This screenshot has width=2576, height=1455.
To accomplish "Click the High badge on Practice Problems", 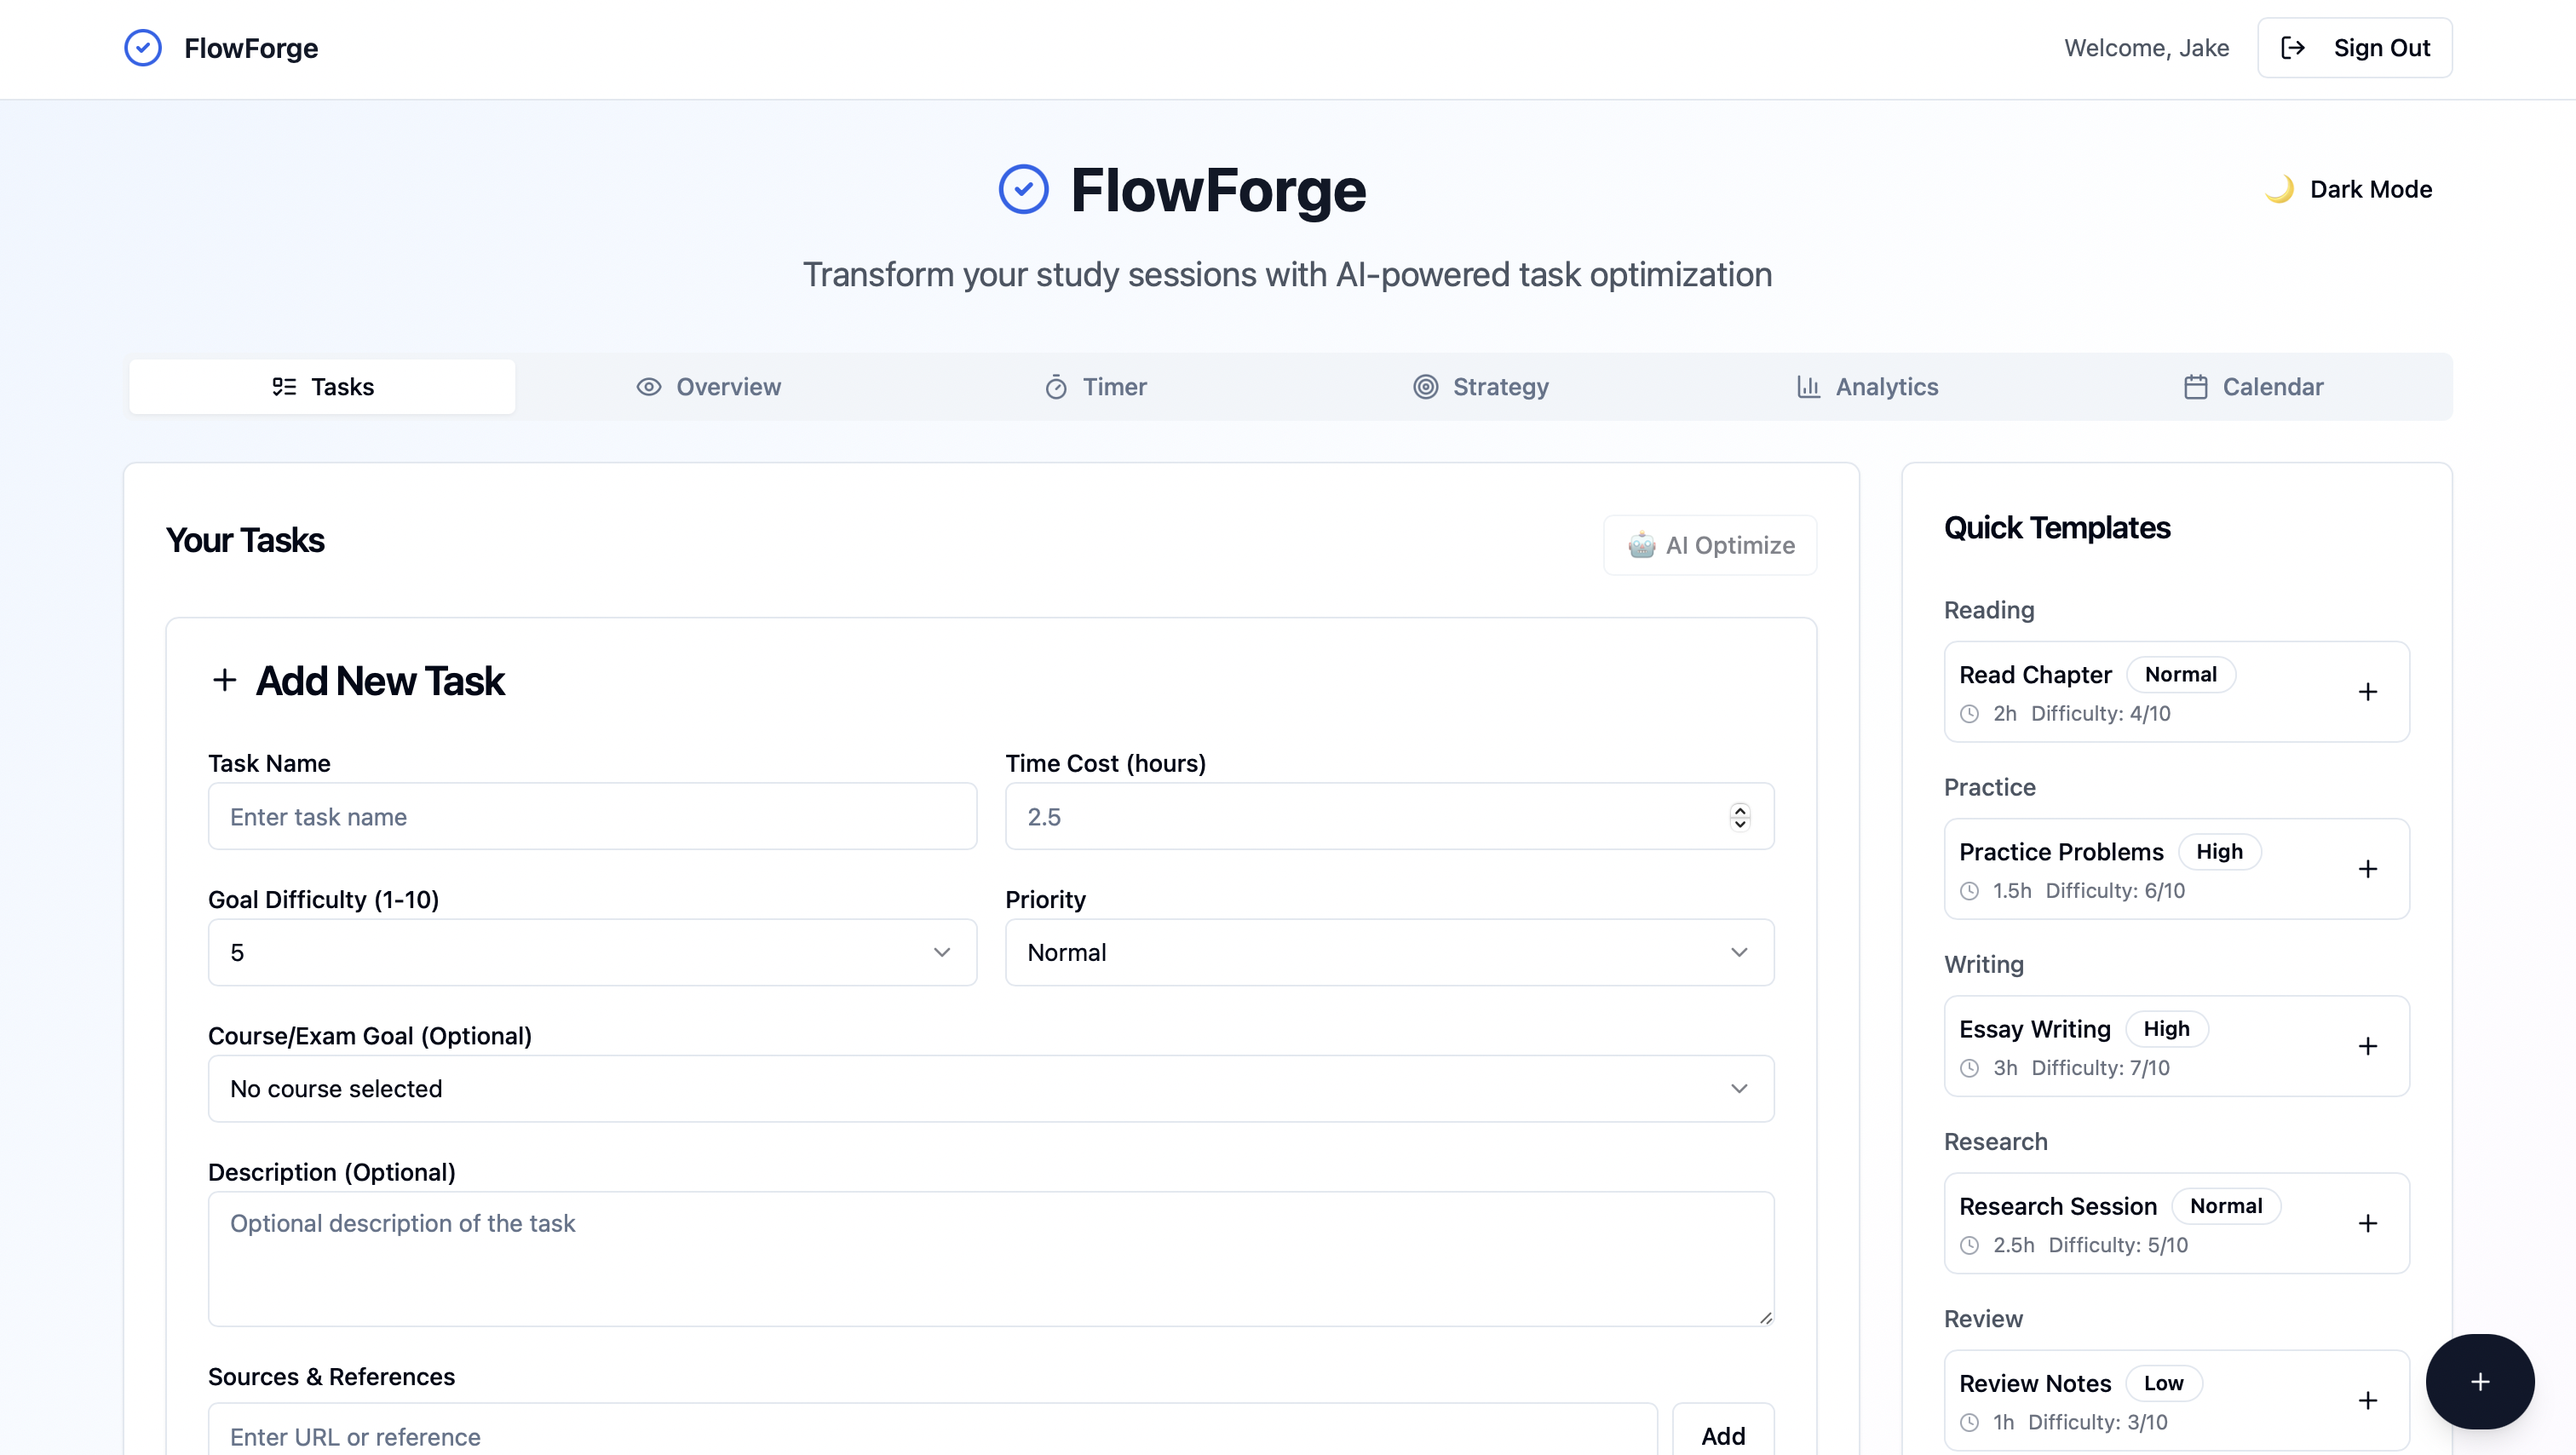I will coord(2219,852).
